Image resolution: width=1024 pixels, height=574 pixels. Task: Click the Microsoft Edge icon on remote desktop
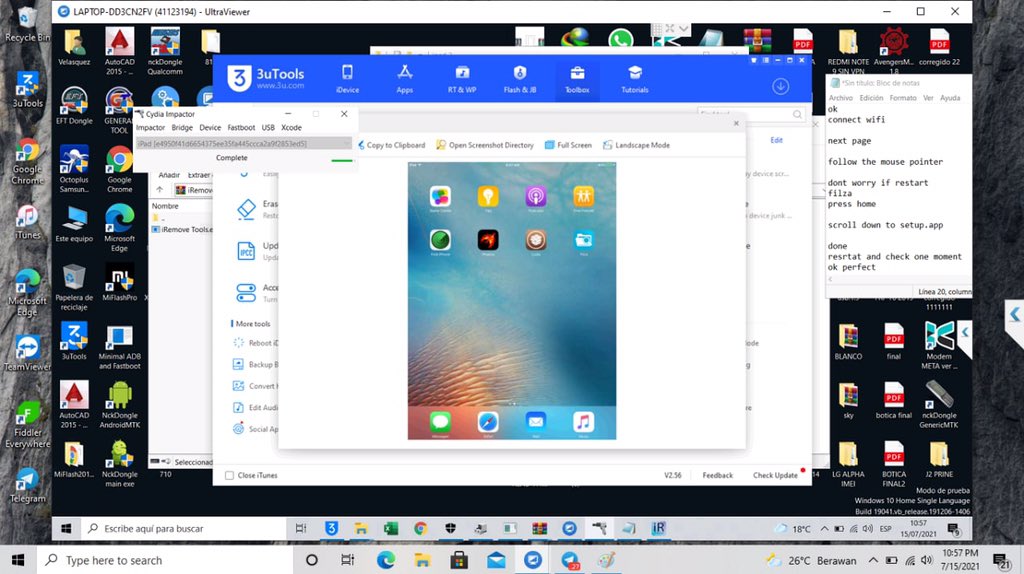[120, 227]
